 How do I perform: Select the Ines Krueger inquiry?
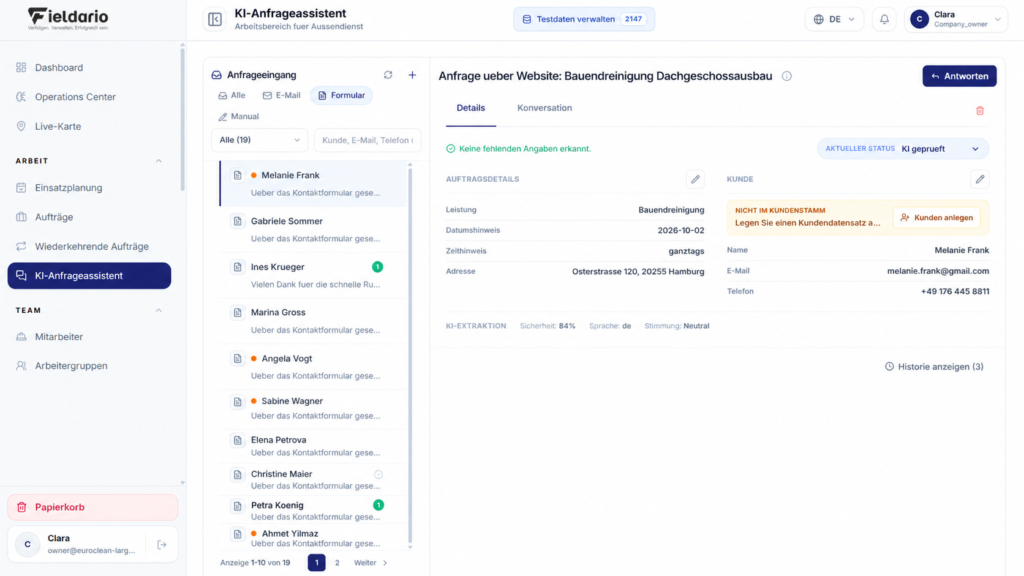point(313,275)
